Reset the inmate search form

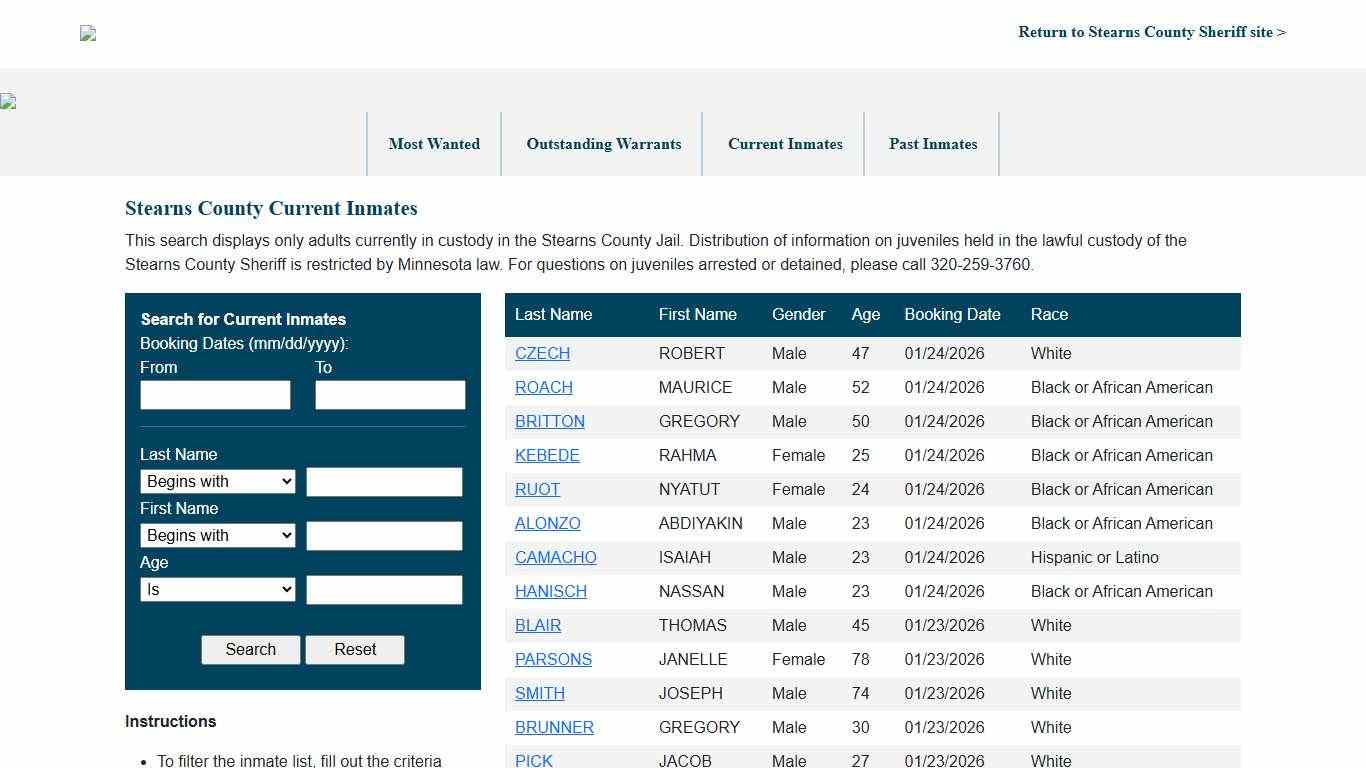coord(355,649)
